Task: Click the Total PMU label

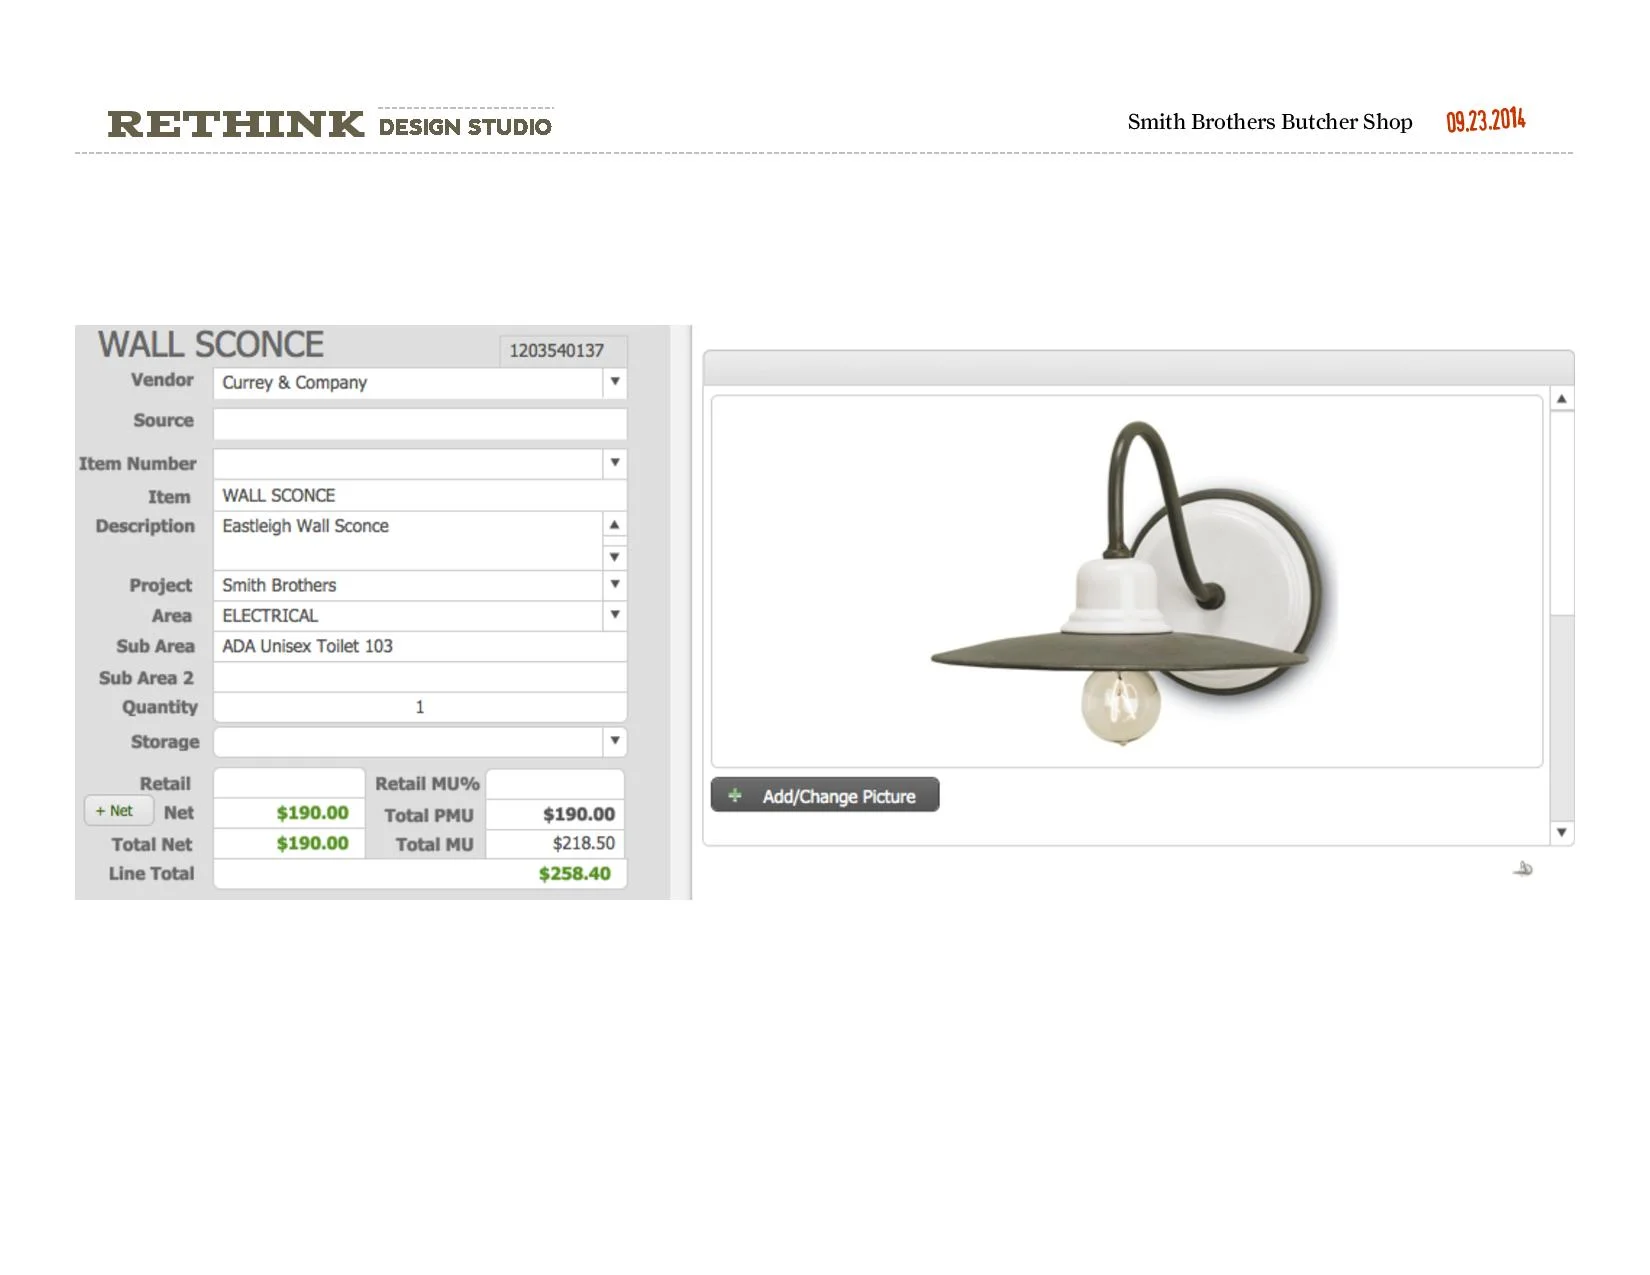Action: tap(429, 815)
